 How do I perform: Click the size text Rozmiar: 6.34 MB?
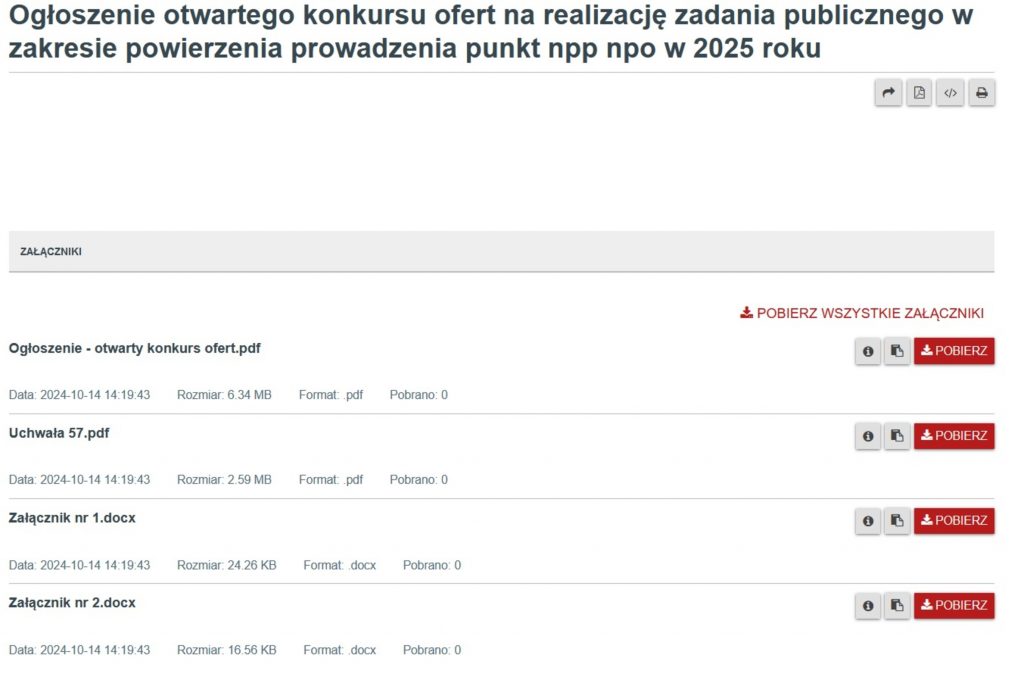coord(224,395)
